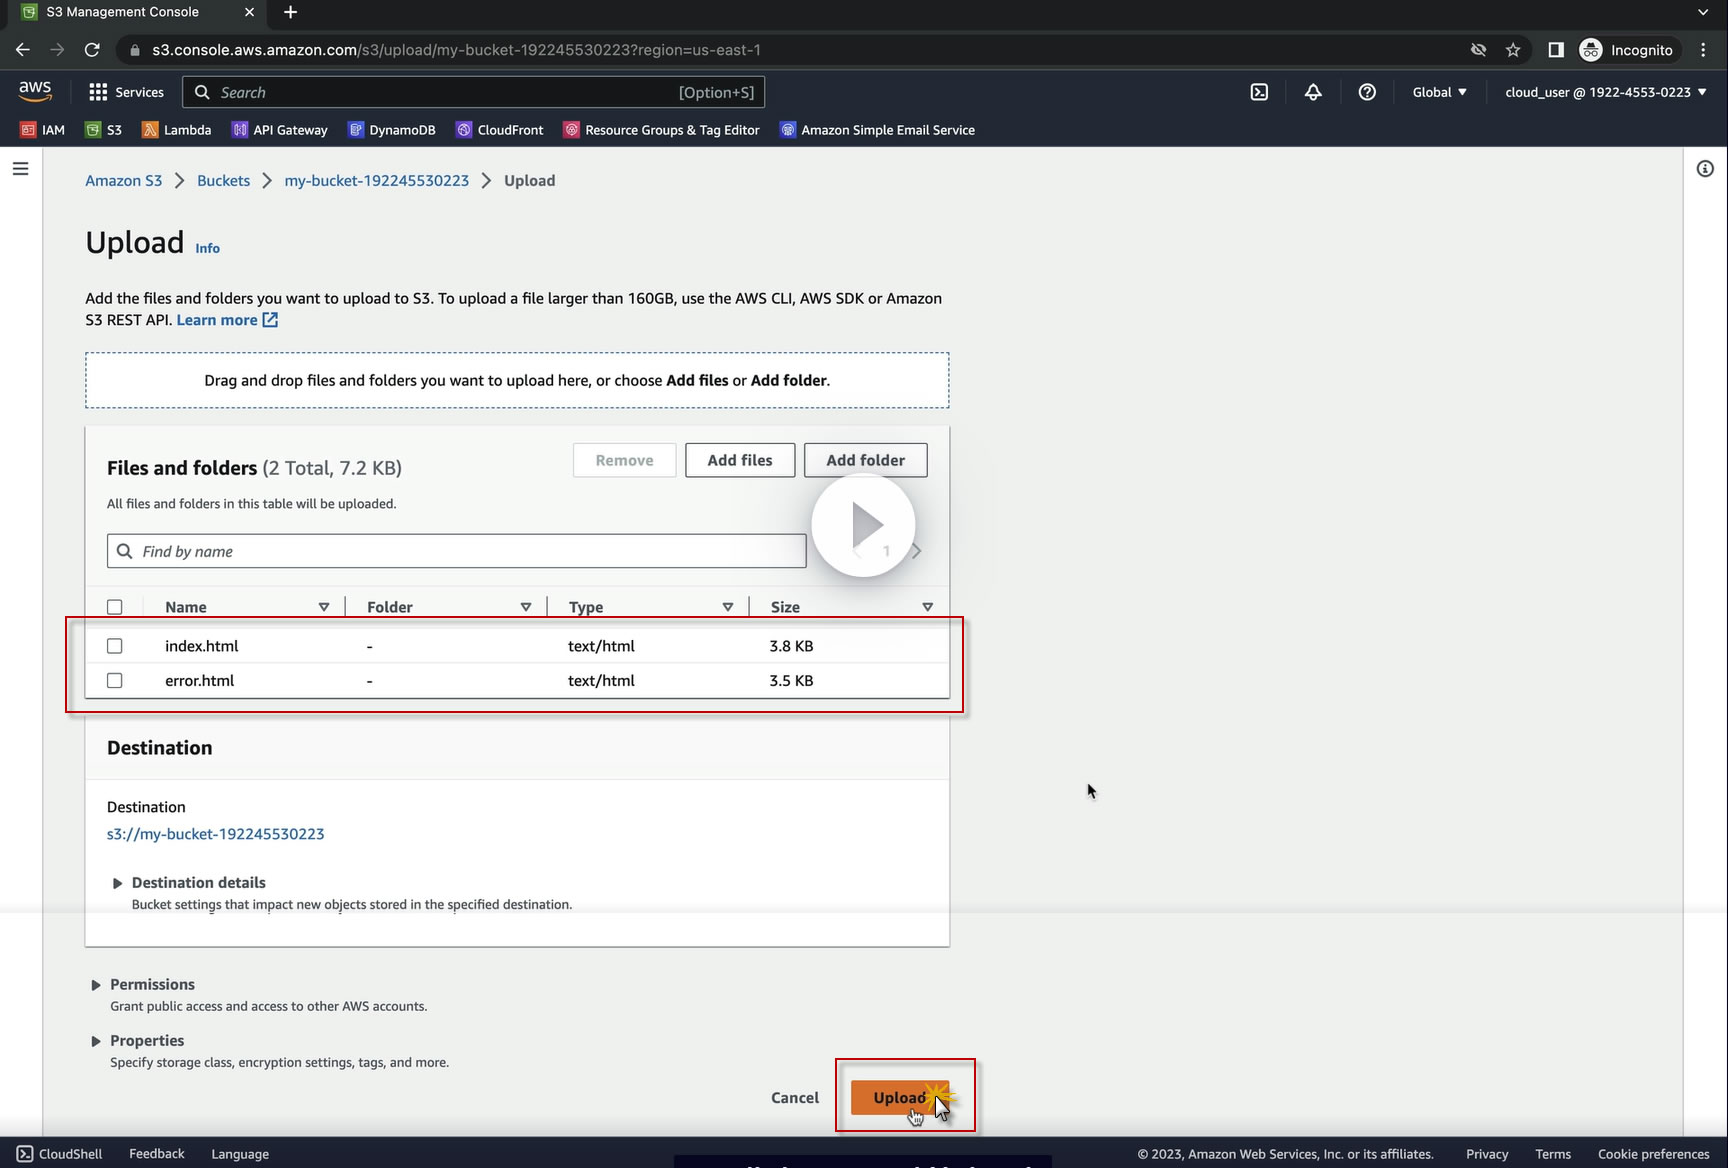Check the error.html file checkbox

(115, 681)
